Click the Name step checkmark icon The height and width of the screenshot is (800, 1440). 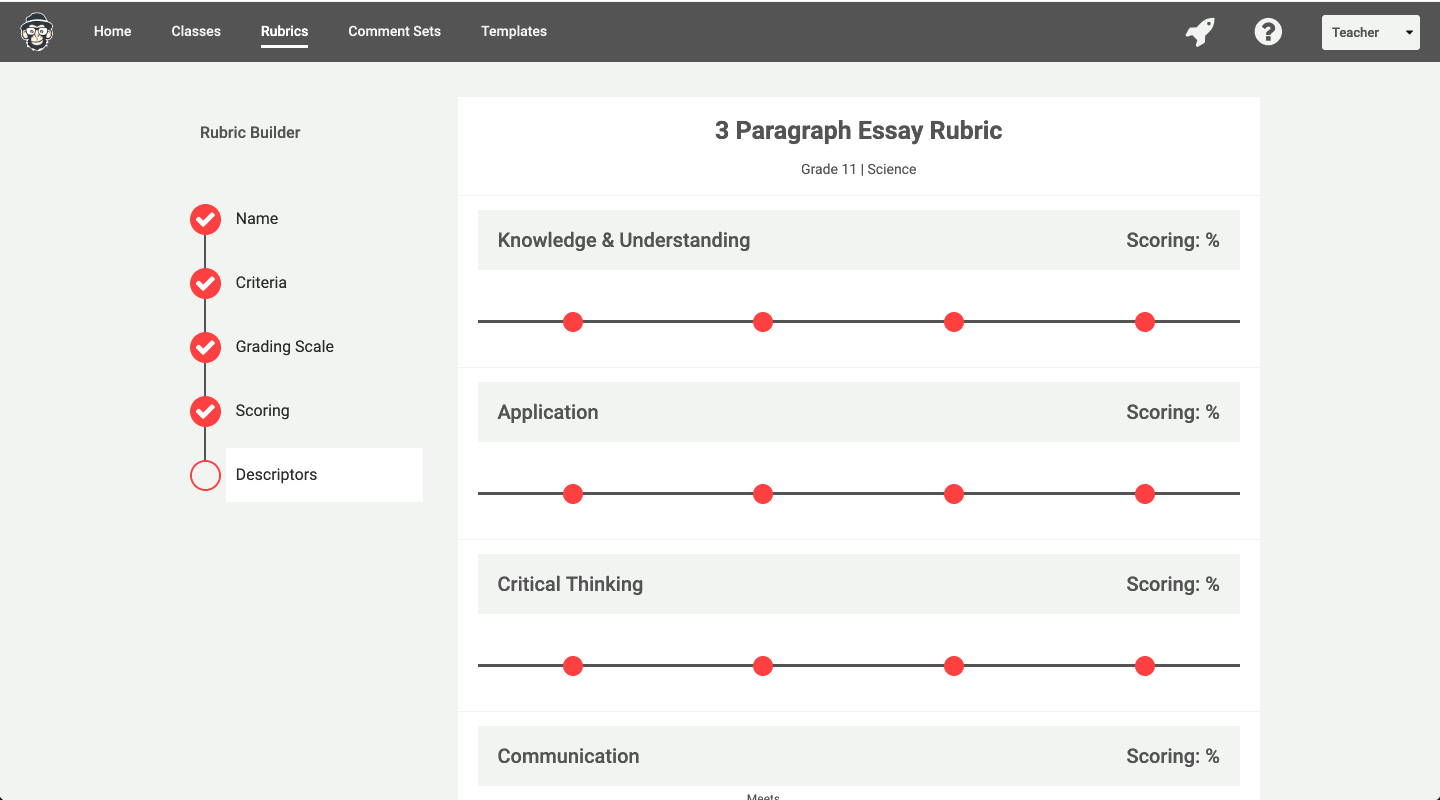[205, 219]
